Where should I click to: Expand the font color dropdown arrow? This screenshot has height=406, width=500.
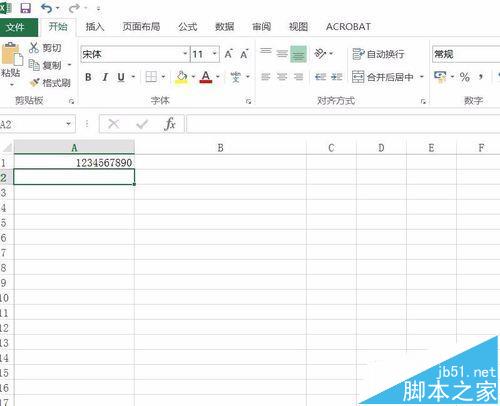(x=218, y=77)
